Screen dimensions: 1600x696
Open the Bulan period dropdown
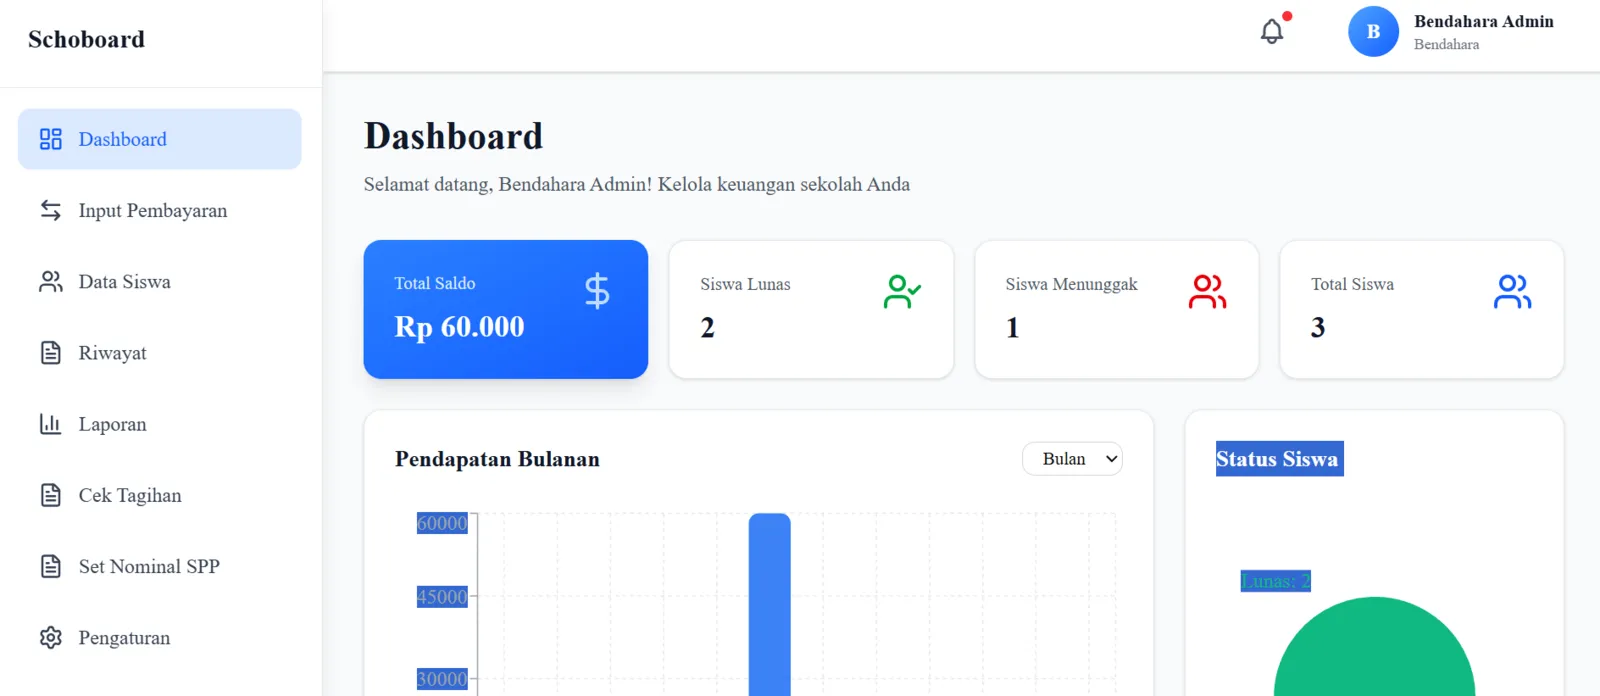[1072, 459]
